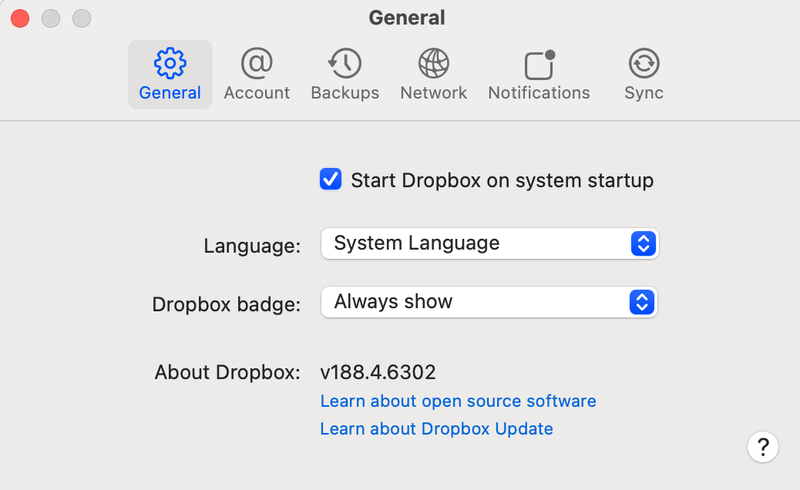This screenshot has height=490, width=800.
Task: Click the minimize button, middle gray circle
Action: pos(51,18)
